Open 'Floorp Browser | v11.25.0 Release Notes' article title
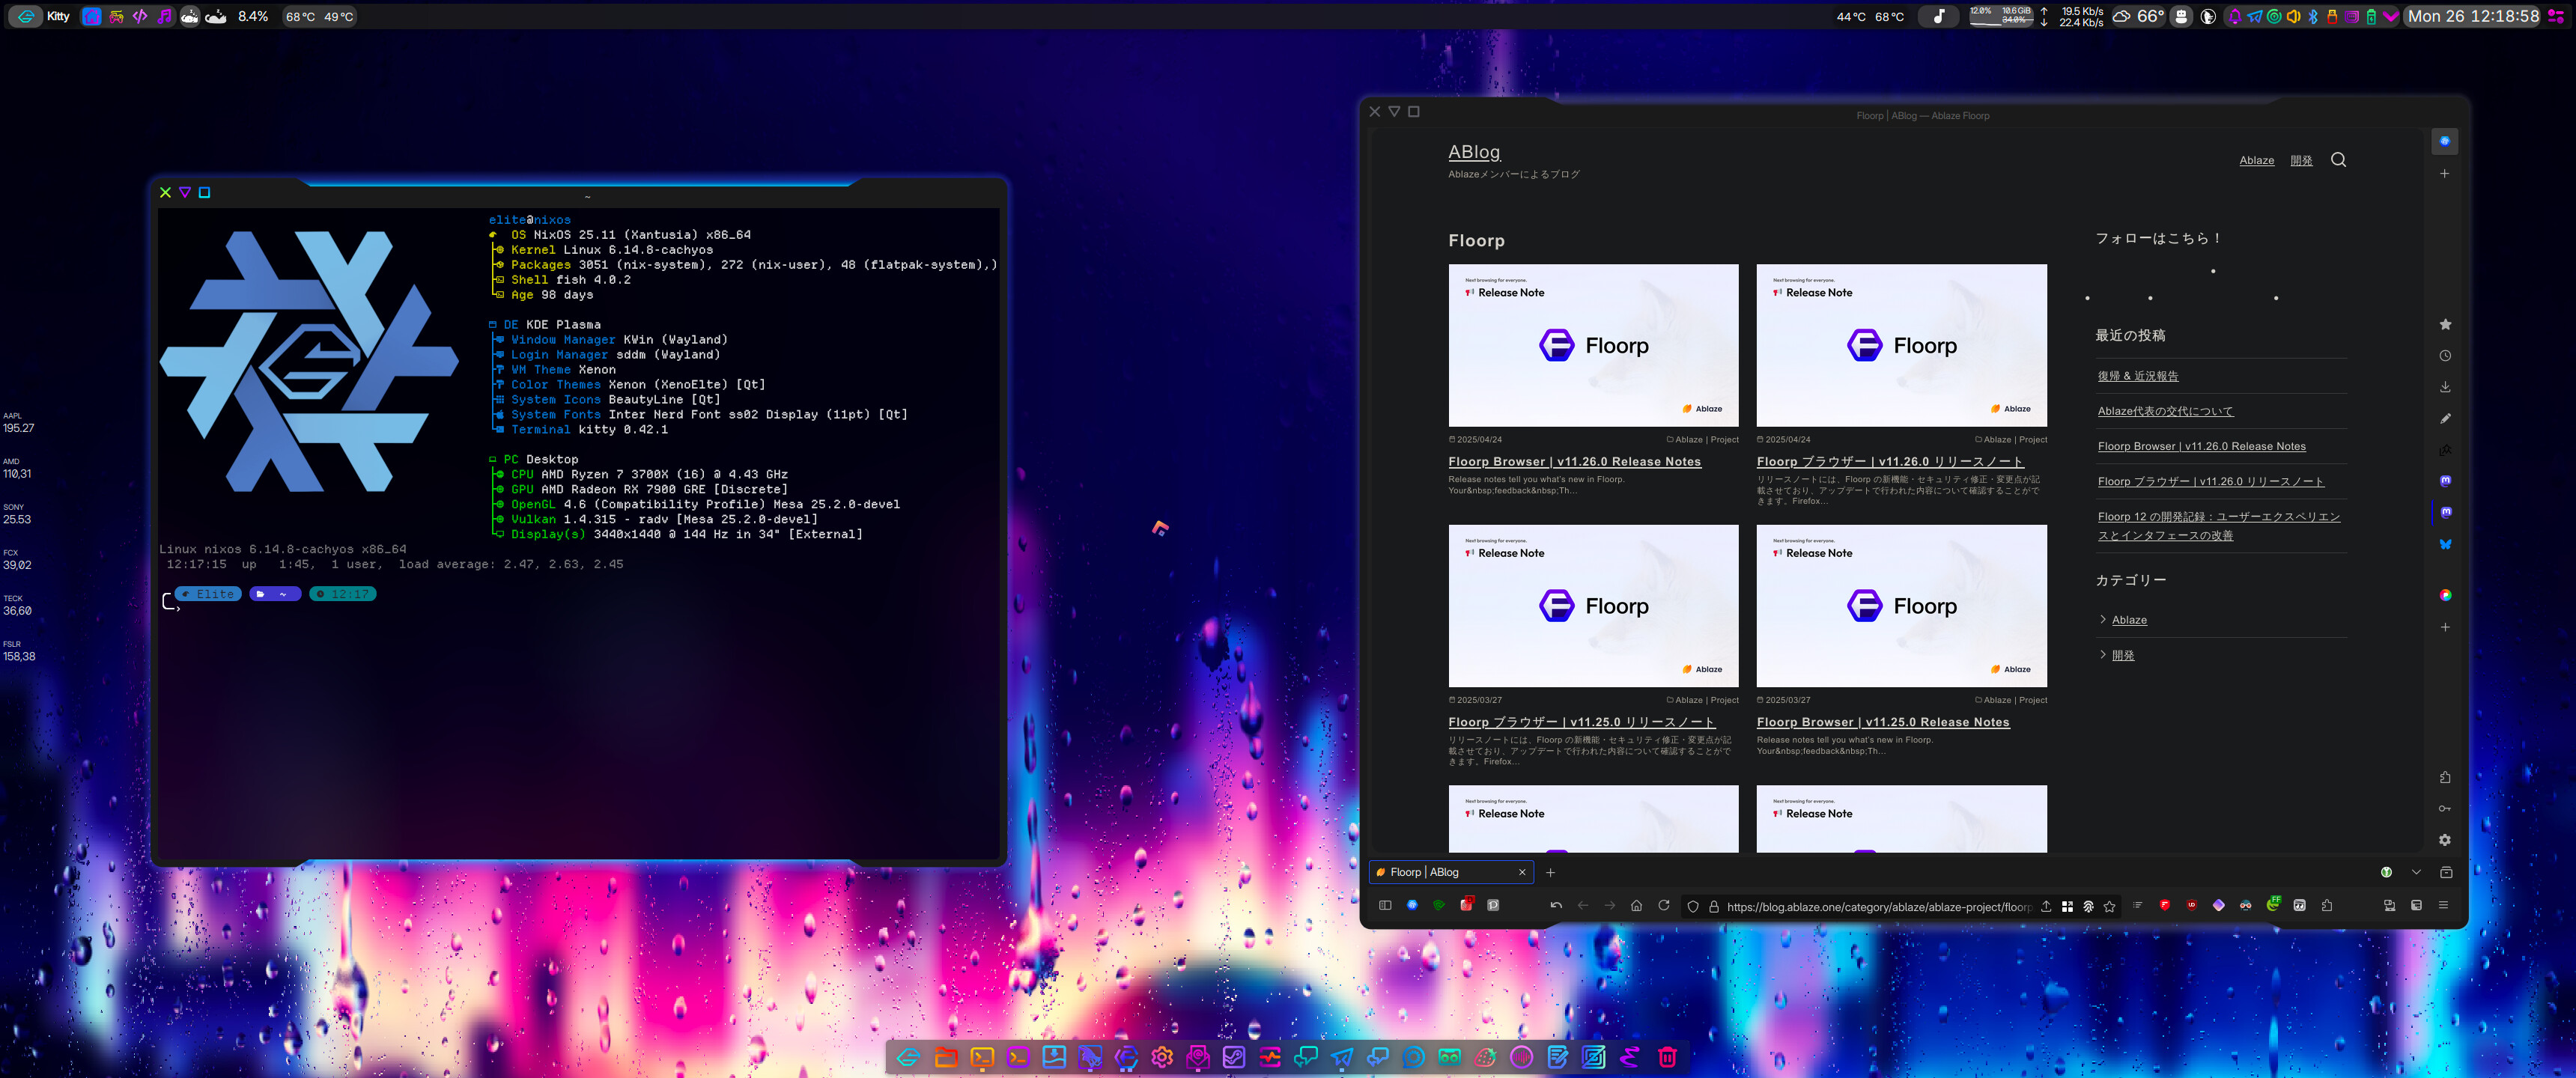The width and height of the screenshot is (2576, 1078). click(x=1882, y=722)
